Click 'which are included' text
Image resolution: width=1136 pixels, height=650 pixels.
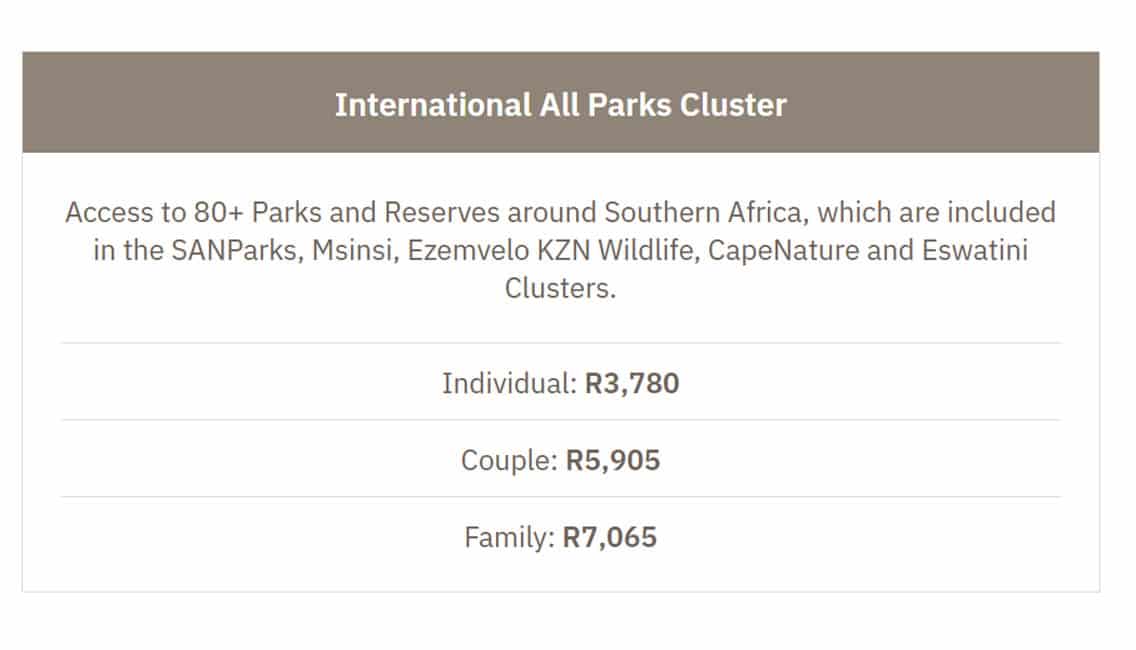coord(936,212)
